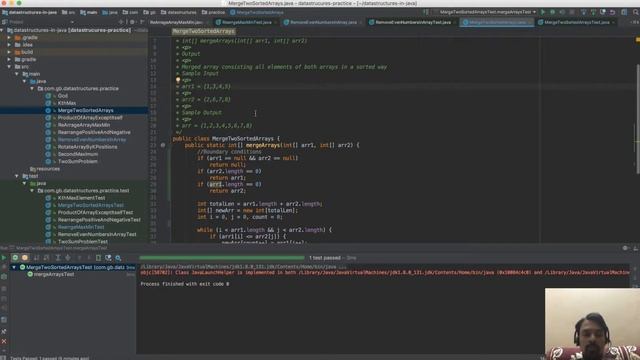Select ProductOfArrayExceptItselfTest file
The height and width of the screenshot is (360, 640).
(x=95, y=213)
